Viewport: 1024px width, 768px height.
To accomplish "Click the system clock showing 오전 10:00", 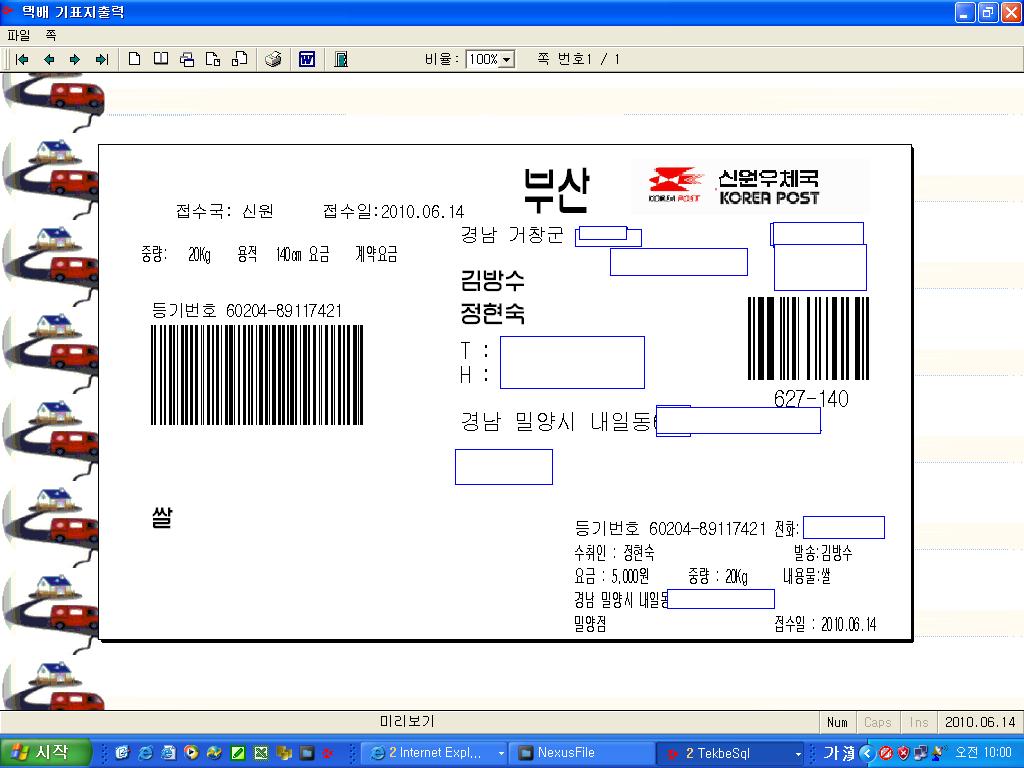I will (x=983, y=753).
